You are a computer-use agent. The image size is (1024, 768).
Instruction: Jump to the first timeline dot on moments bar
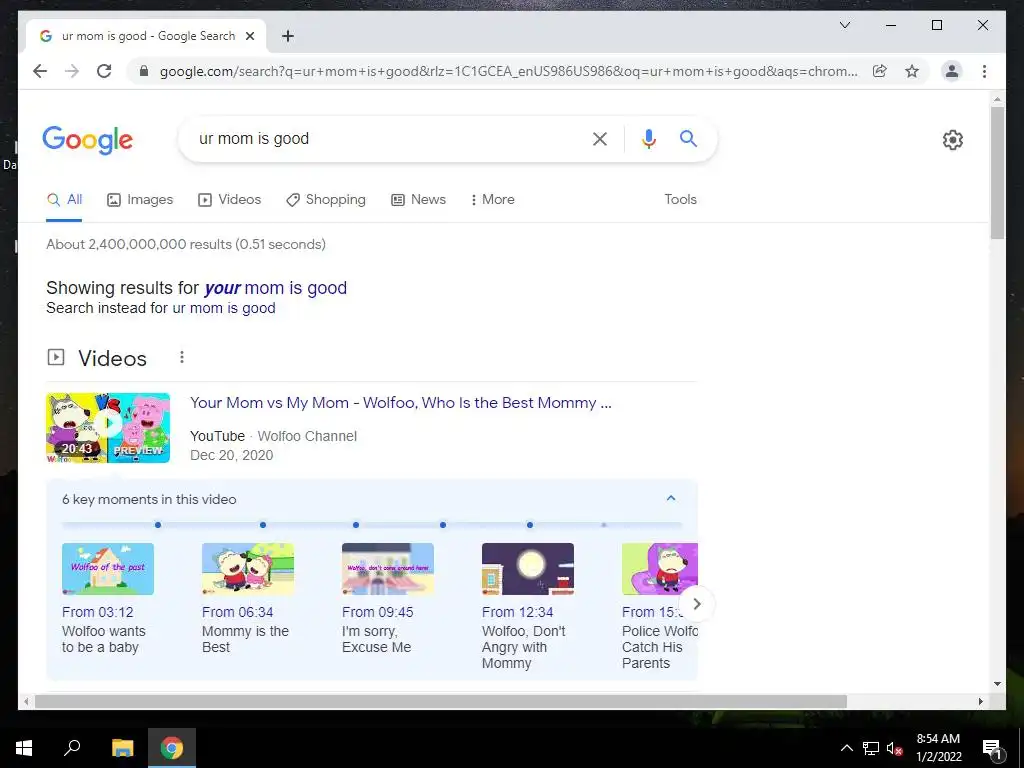point(158,525)
